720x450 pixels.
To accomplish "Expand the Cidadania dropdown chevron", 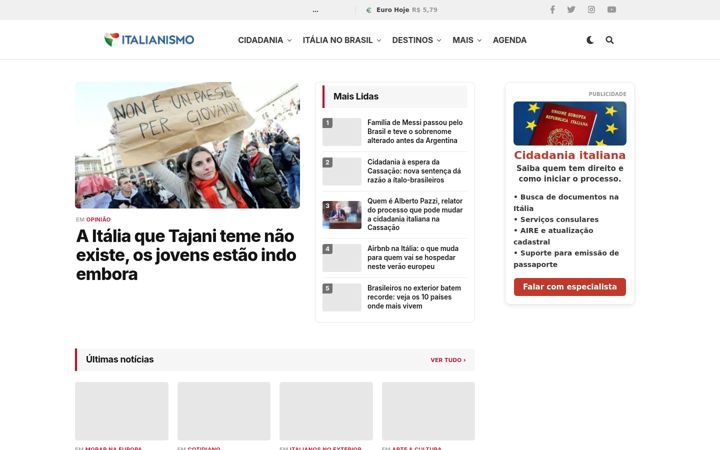I will pos(289,40).
